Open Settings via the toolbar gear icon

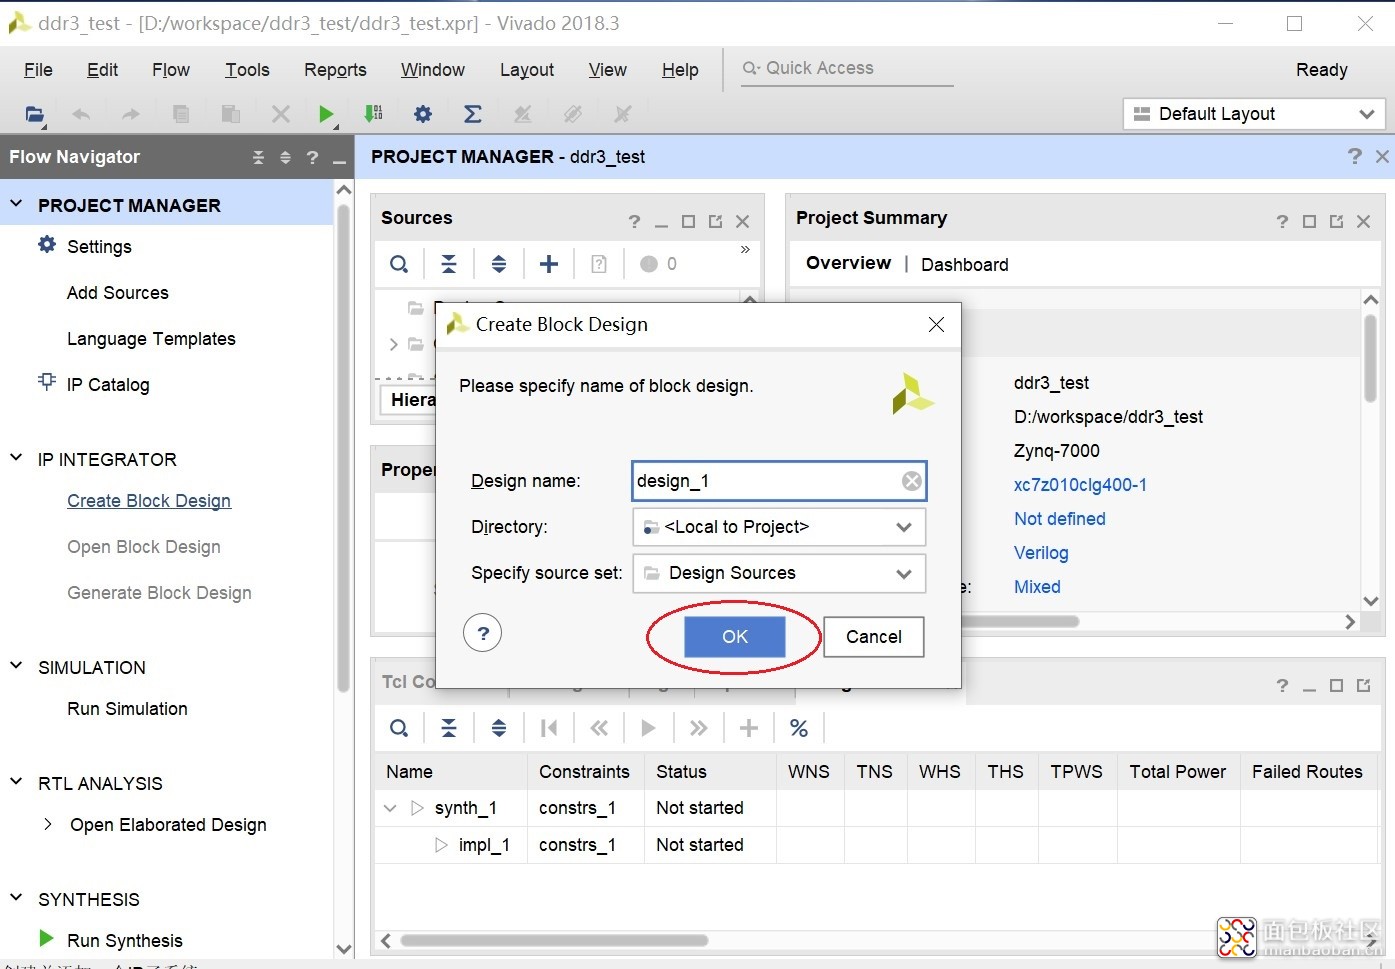click(423, 114)
